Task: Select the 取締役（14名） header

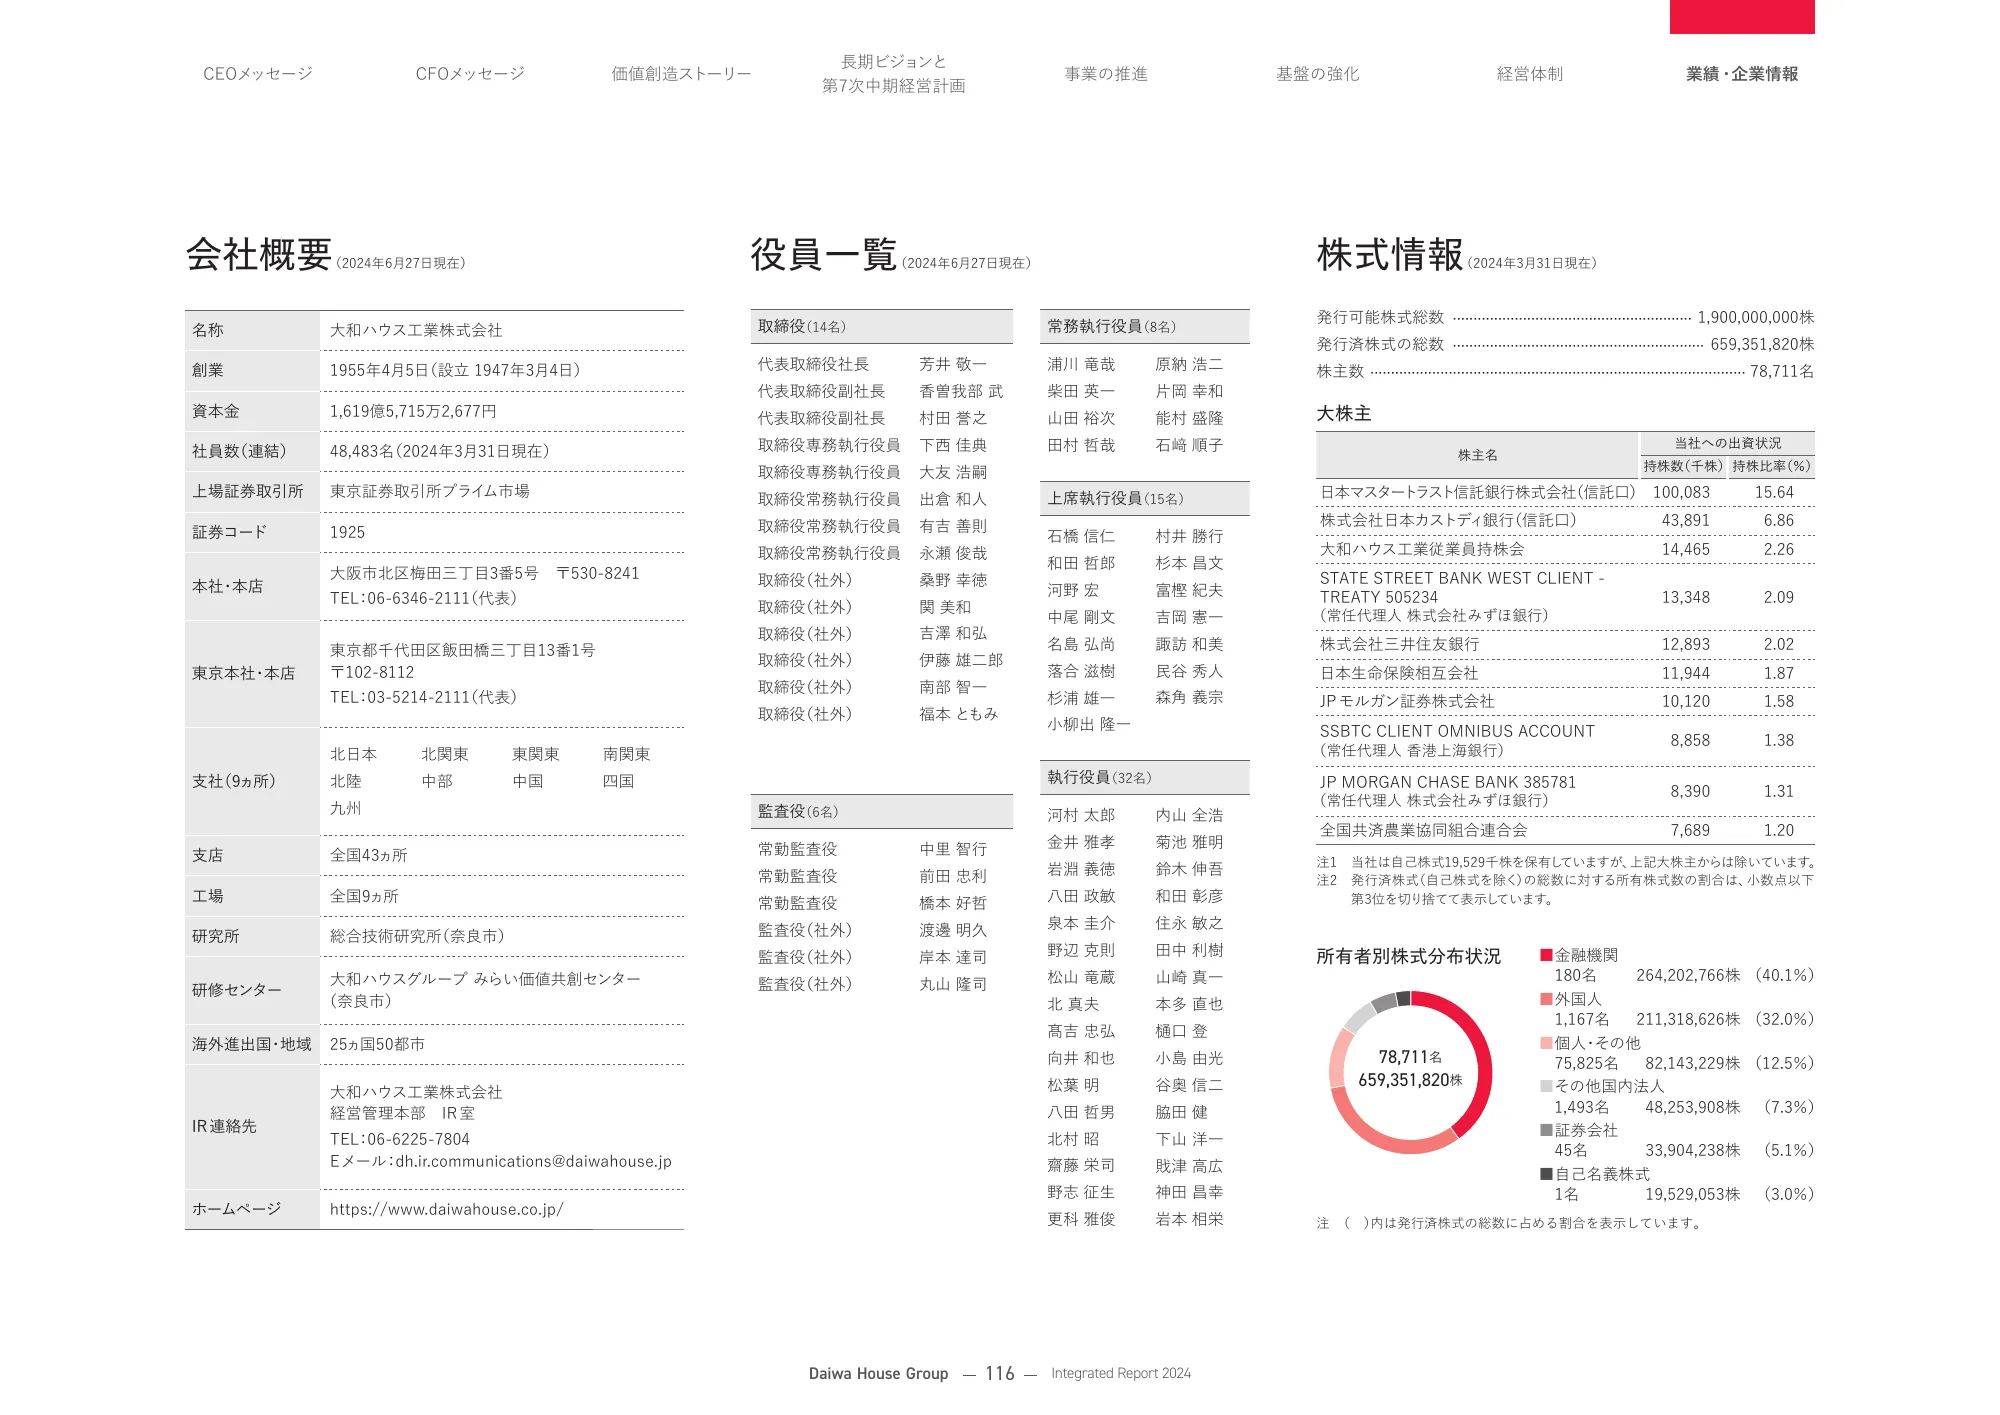Action: coord(883,325)
